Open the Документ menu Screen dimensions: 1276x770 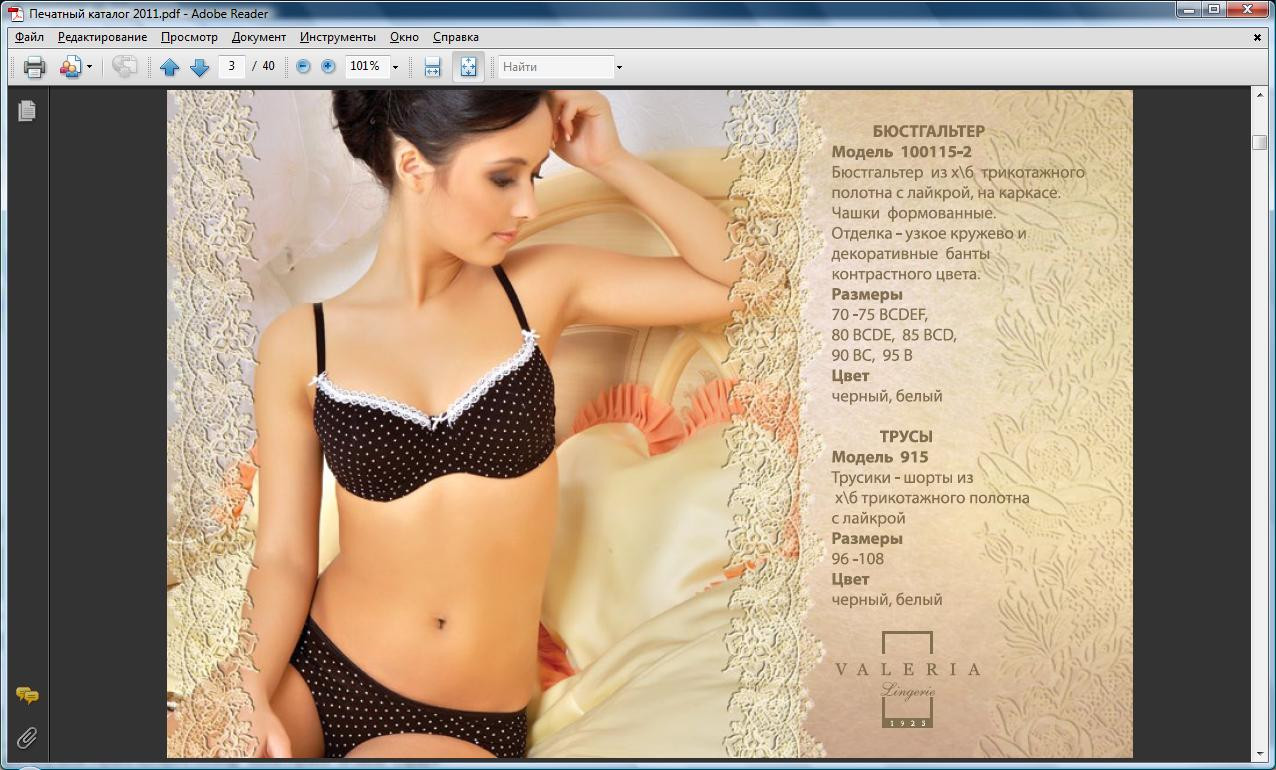(259, 37)
